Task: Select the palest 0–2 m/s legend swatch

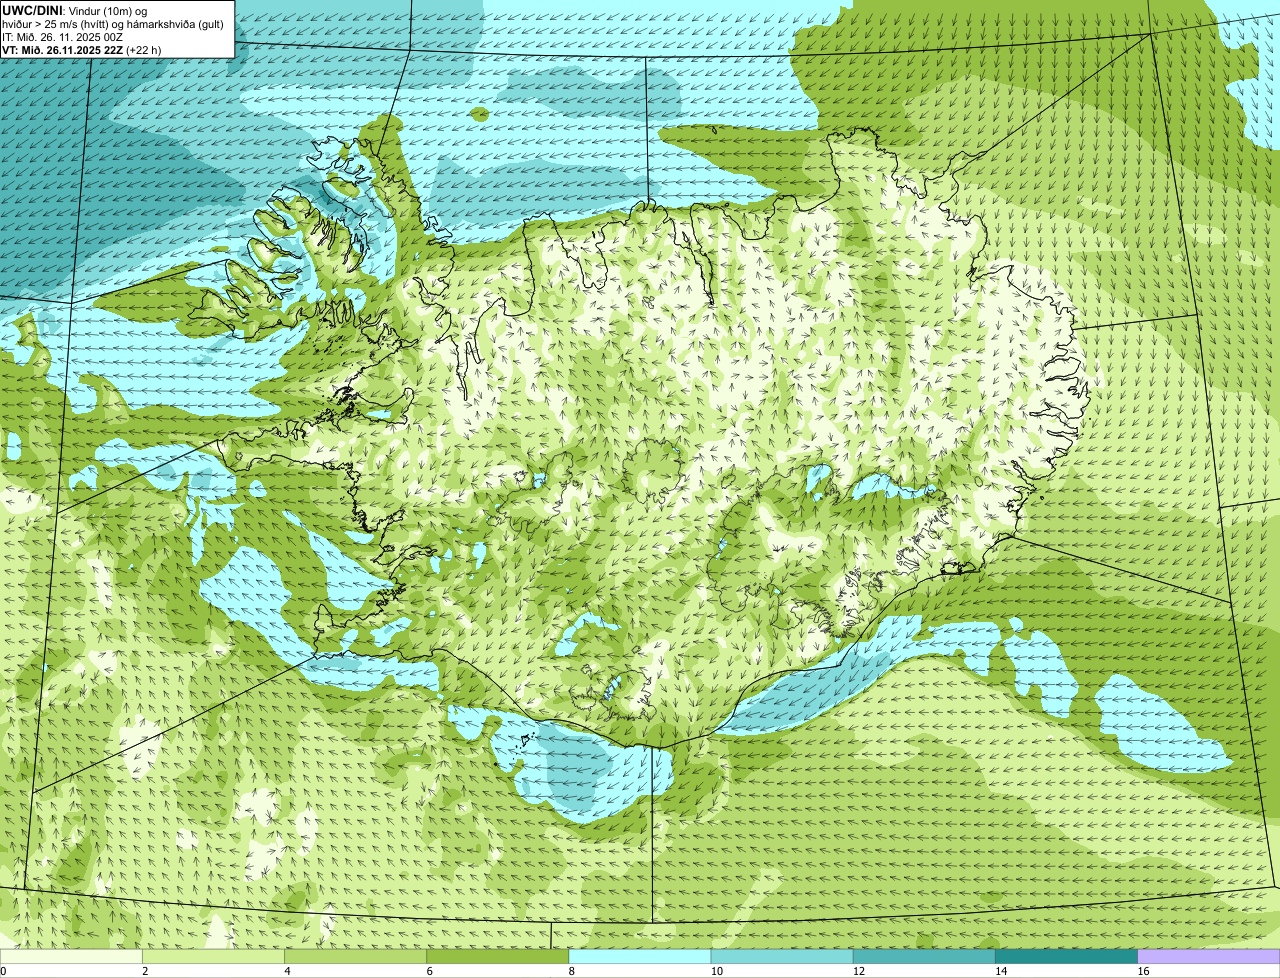Action: click(x=71, y=957)
